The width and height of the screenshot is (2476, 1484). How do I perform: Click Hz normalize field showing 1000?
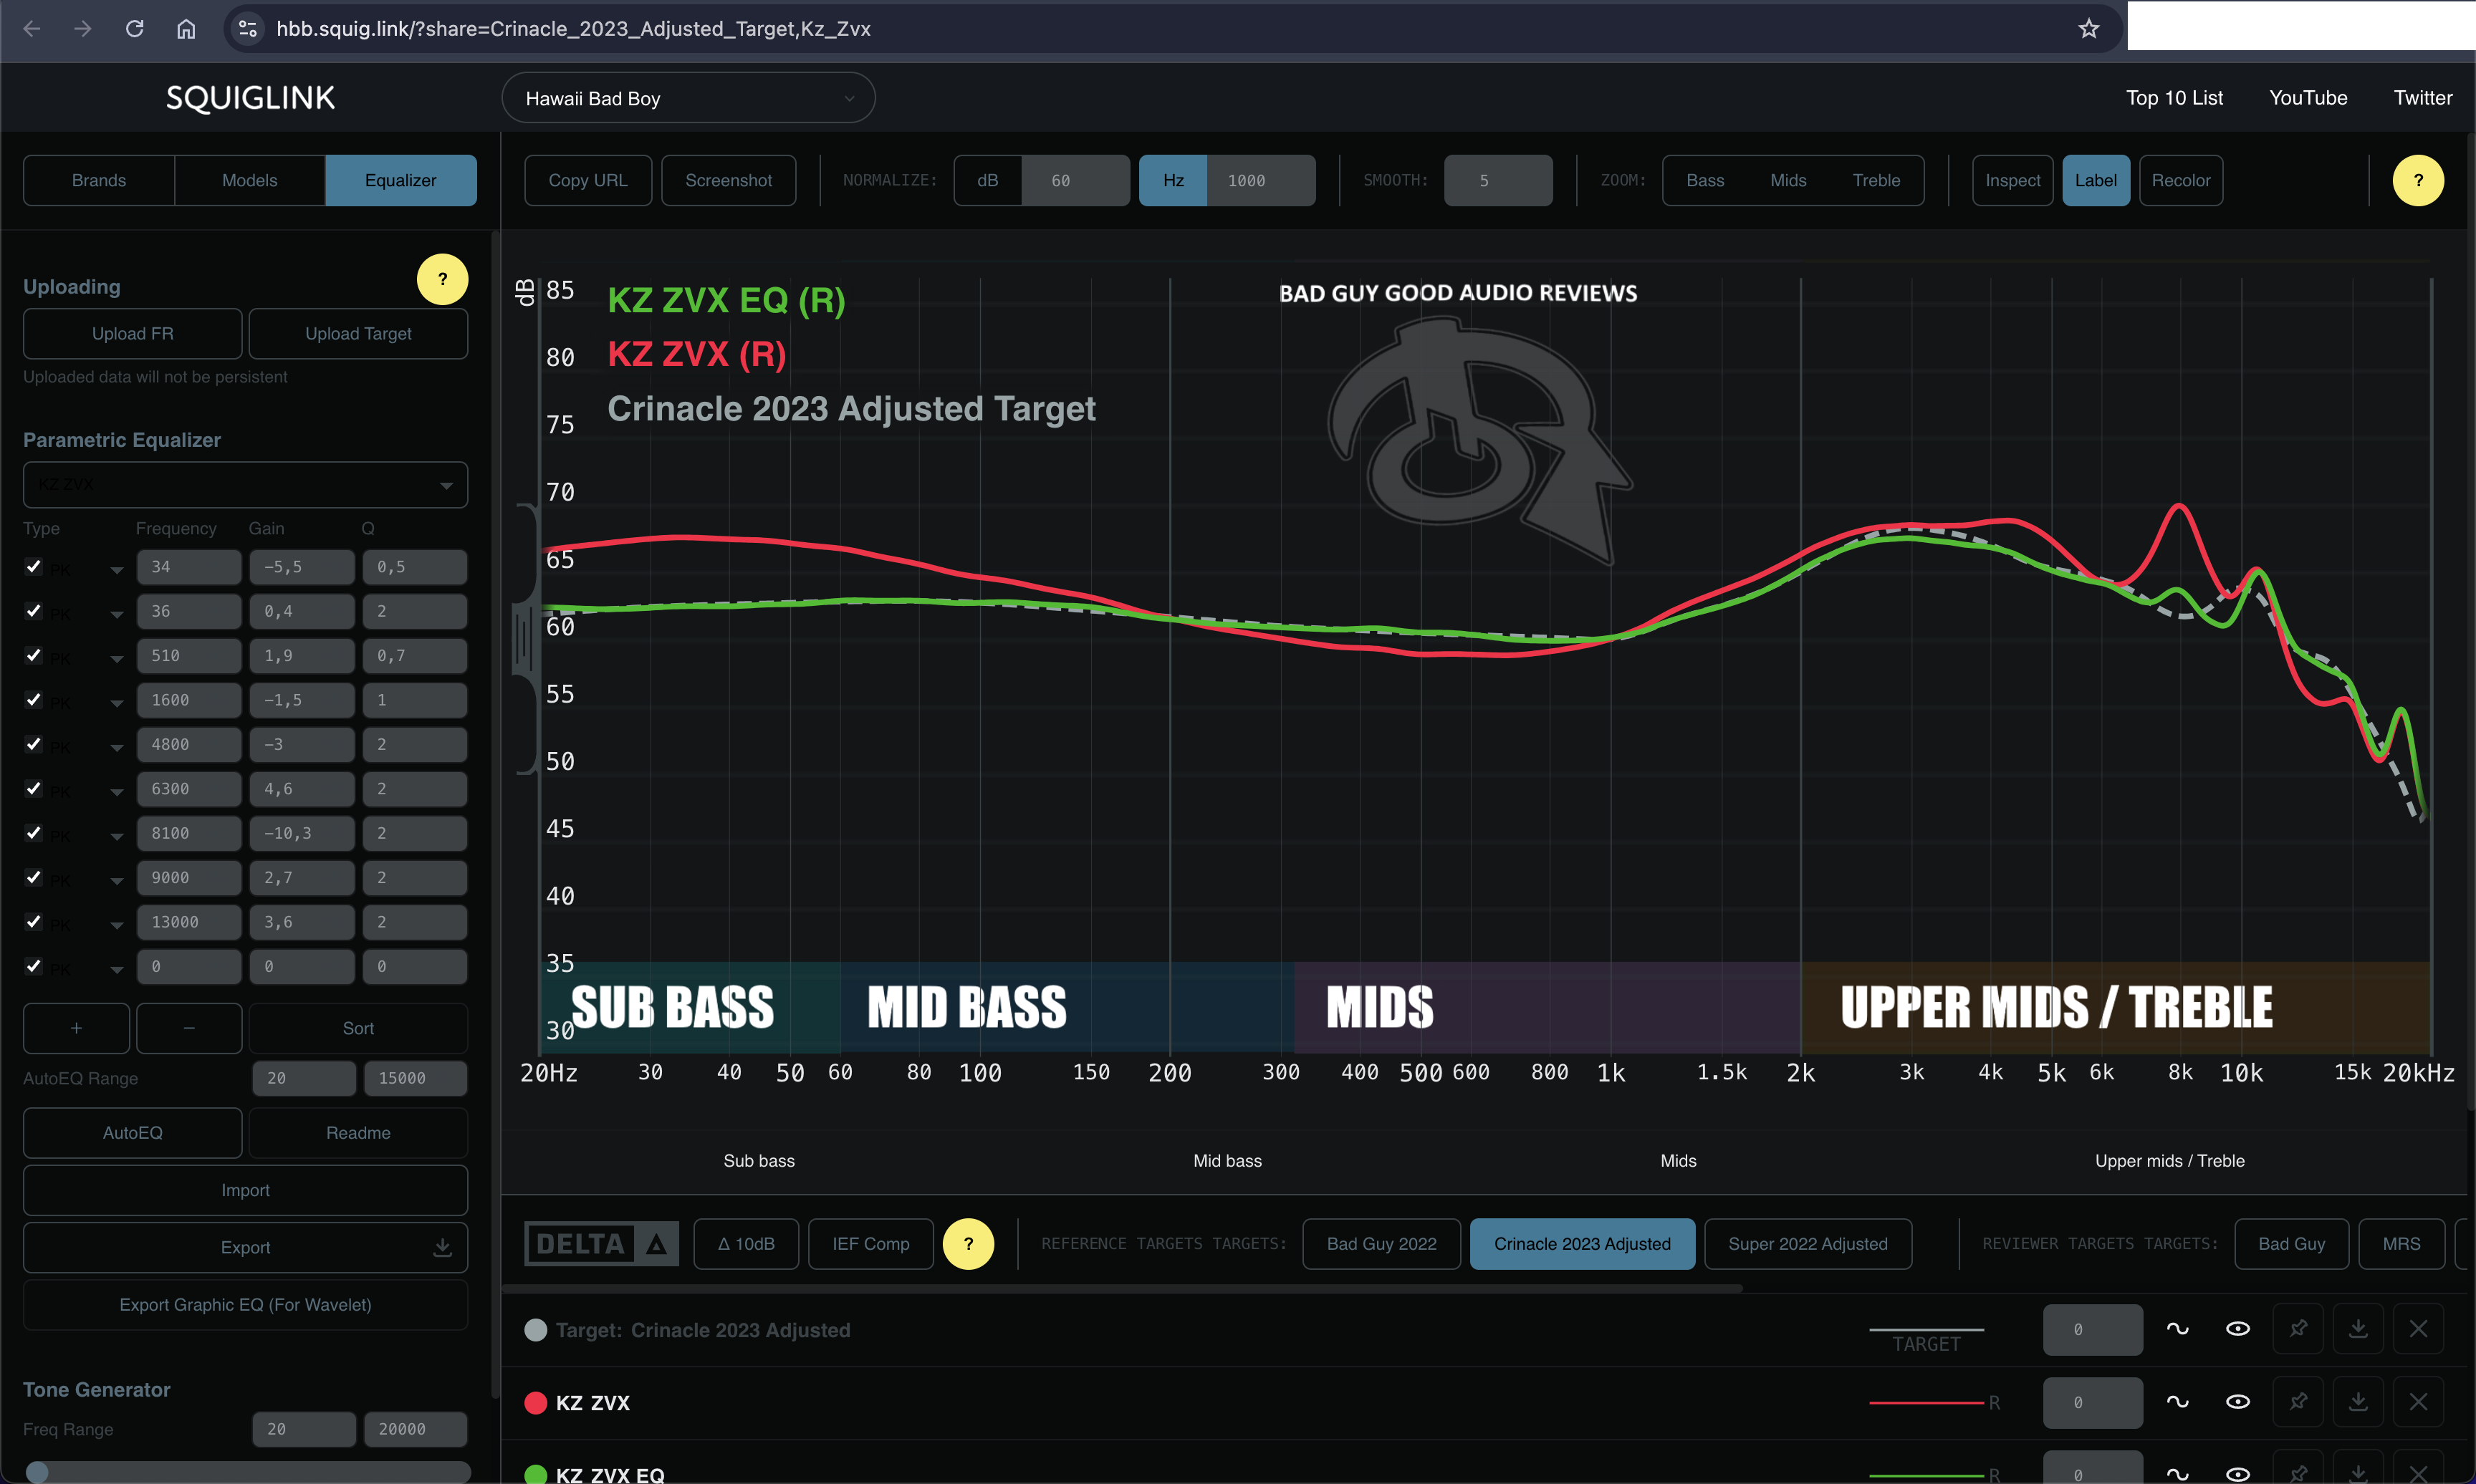point(1261,180)
